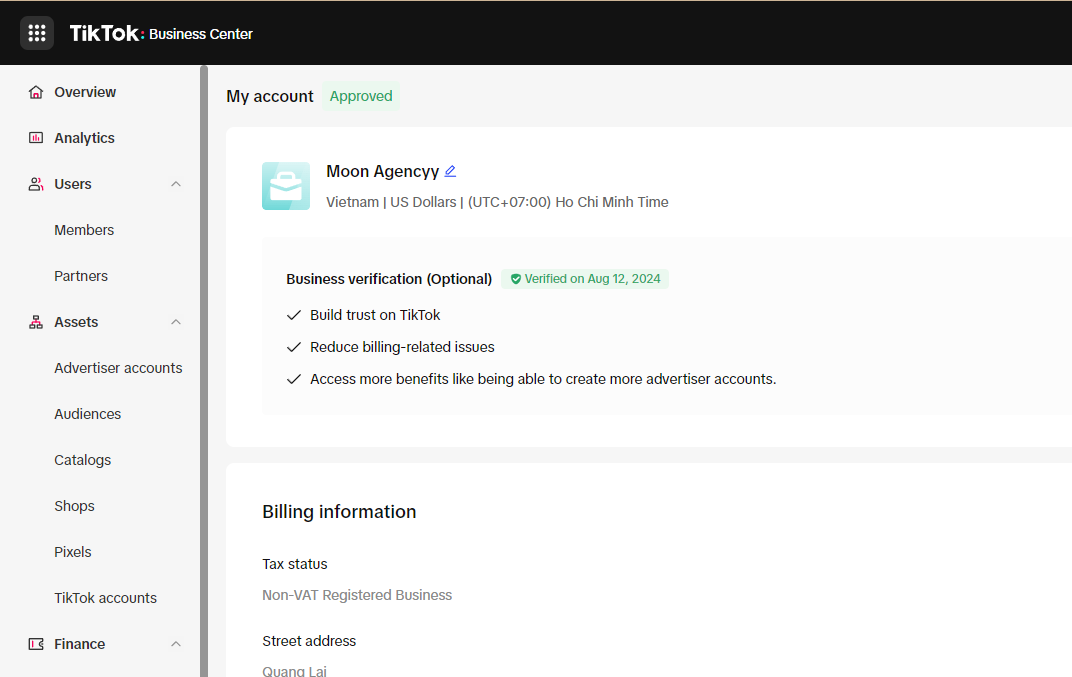Click the green verified shield icon
1072x677 pixels.
(516, 279)
